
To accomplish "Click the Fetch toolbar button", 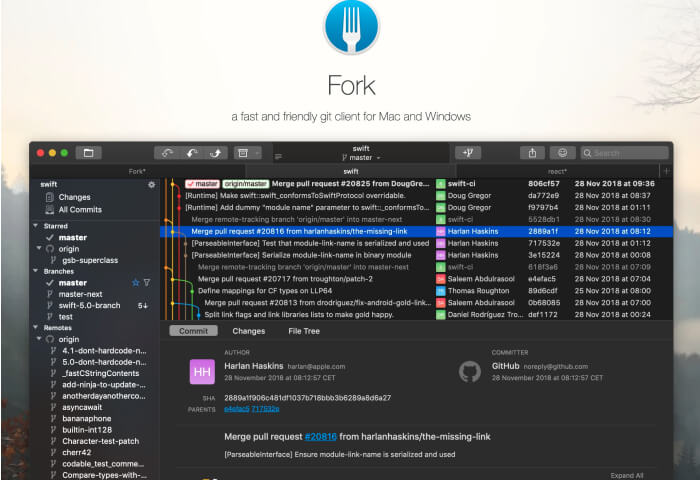I will [167, 153].
